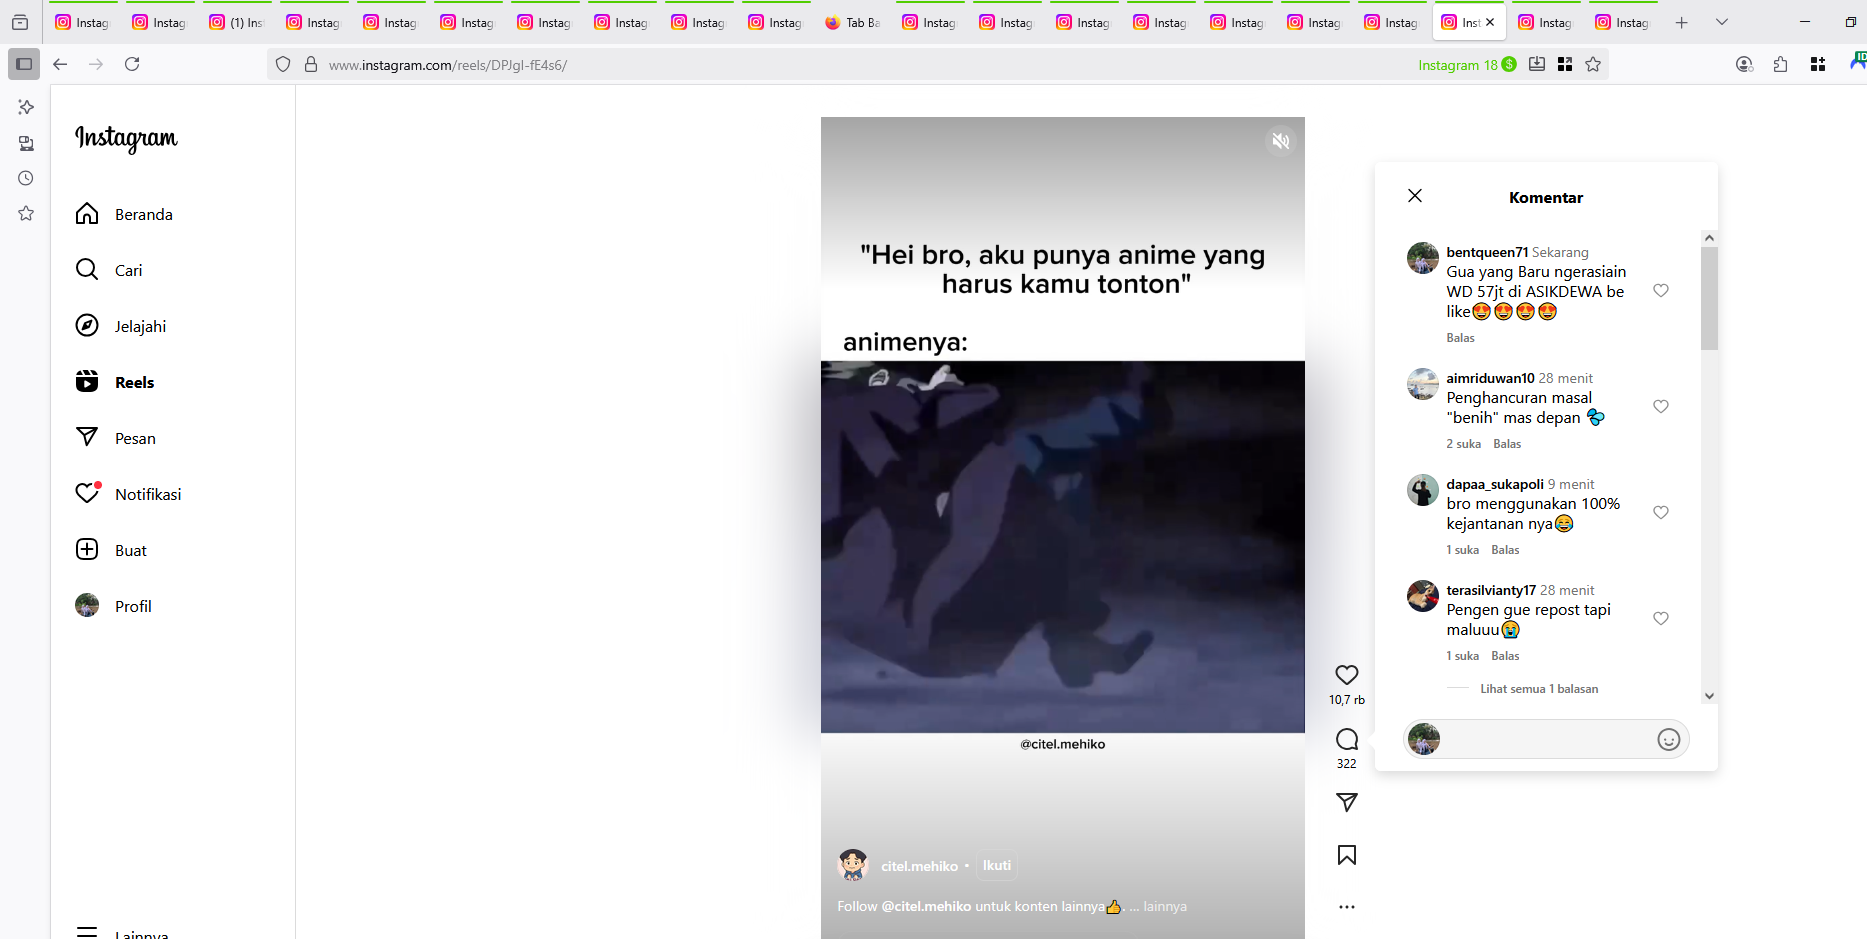
Task: Click the Instagram logo
Action: [x=126, y=138]
